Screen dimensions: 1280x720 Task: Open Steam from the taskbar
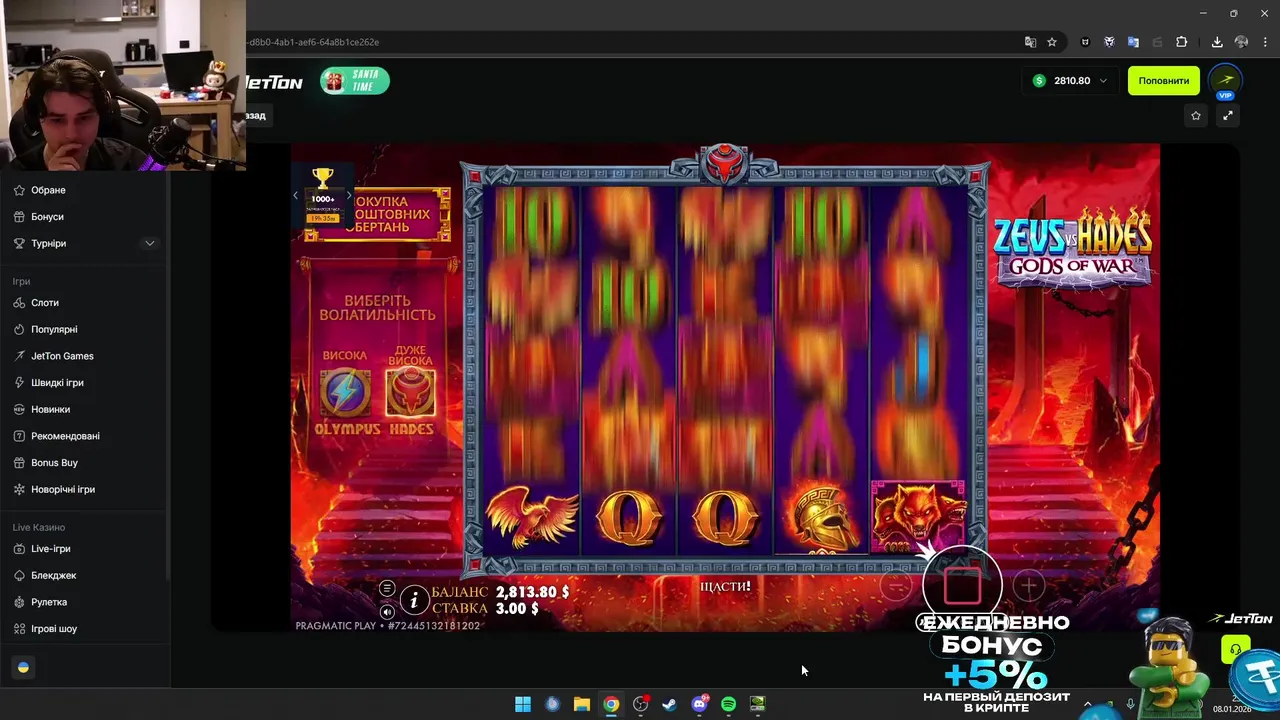[669, 704]
